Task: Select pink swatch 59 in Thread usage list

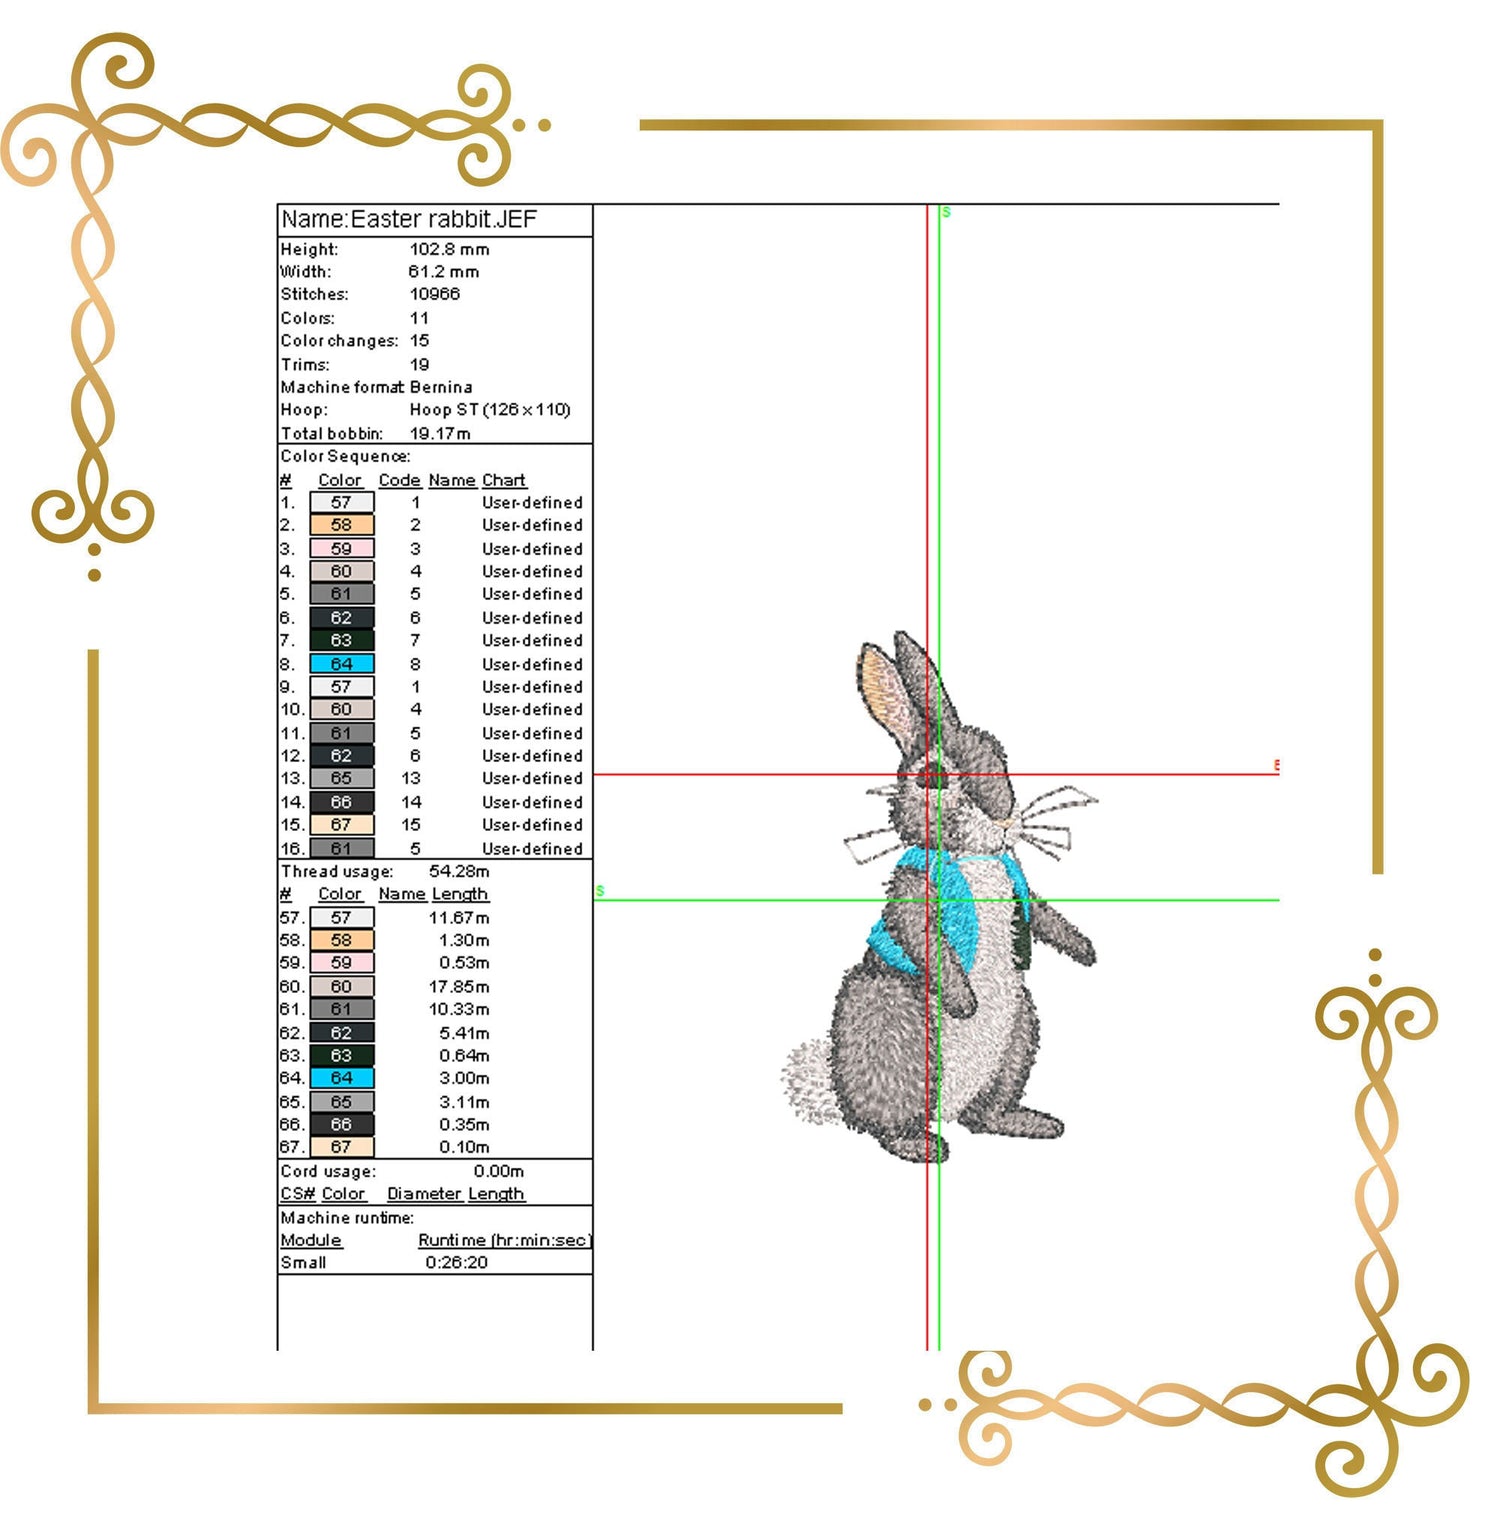Action: pos(342,963)
